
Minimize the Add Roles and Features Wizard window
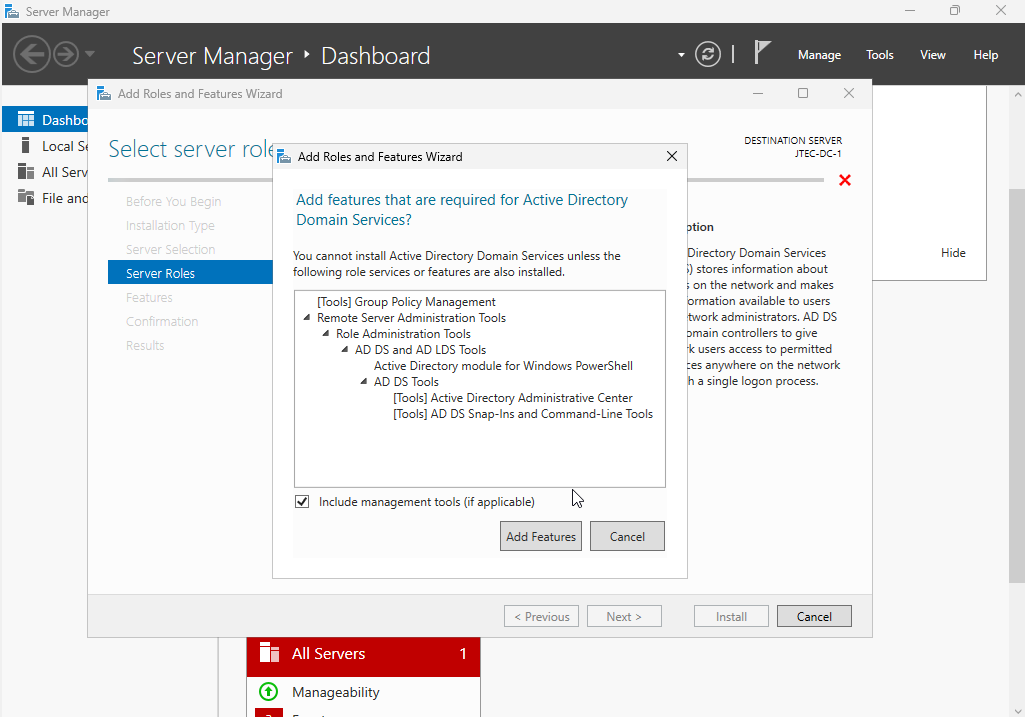pos(758,93)
